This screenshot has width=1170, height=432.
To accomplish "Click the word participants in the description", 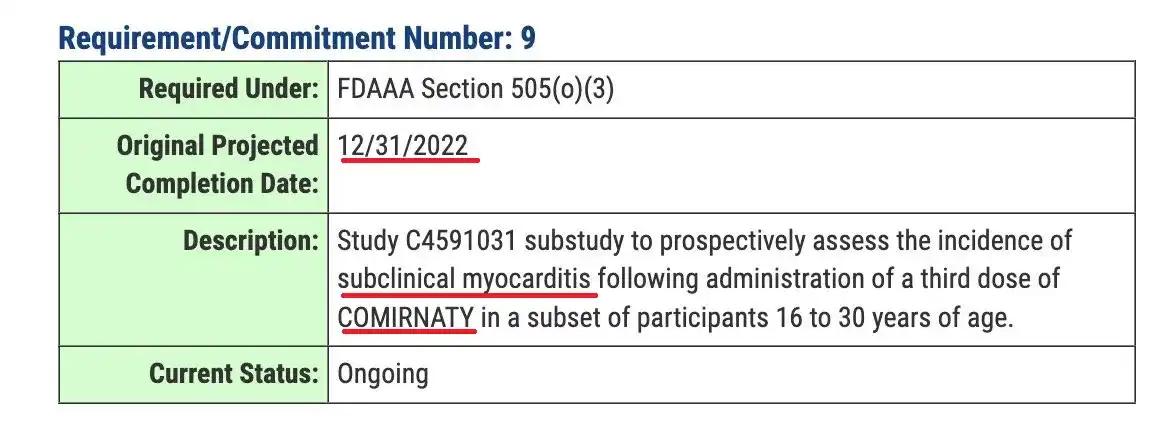I will pos(689,317).
